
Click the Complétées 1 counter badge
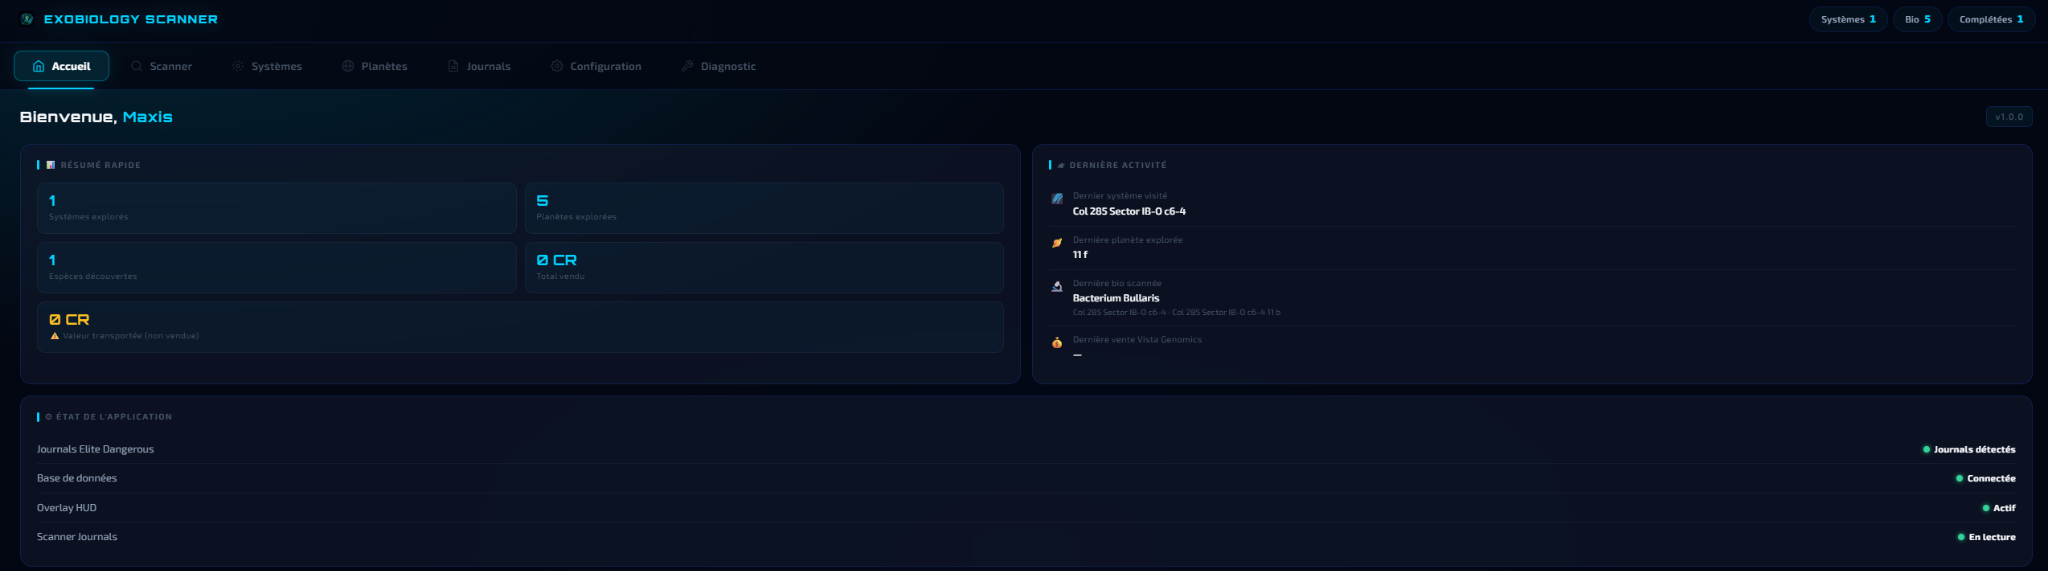pos(1991,19)
